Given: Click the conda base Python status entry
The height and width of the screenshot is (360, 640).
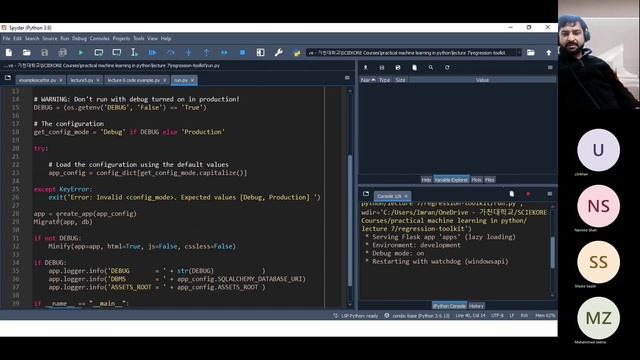Looking at the screenshot, I should 417,316.
